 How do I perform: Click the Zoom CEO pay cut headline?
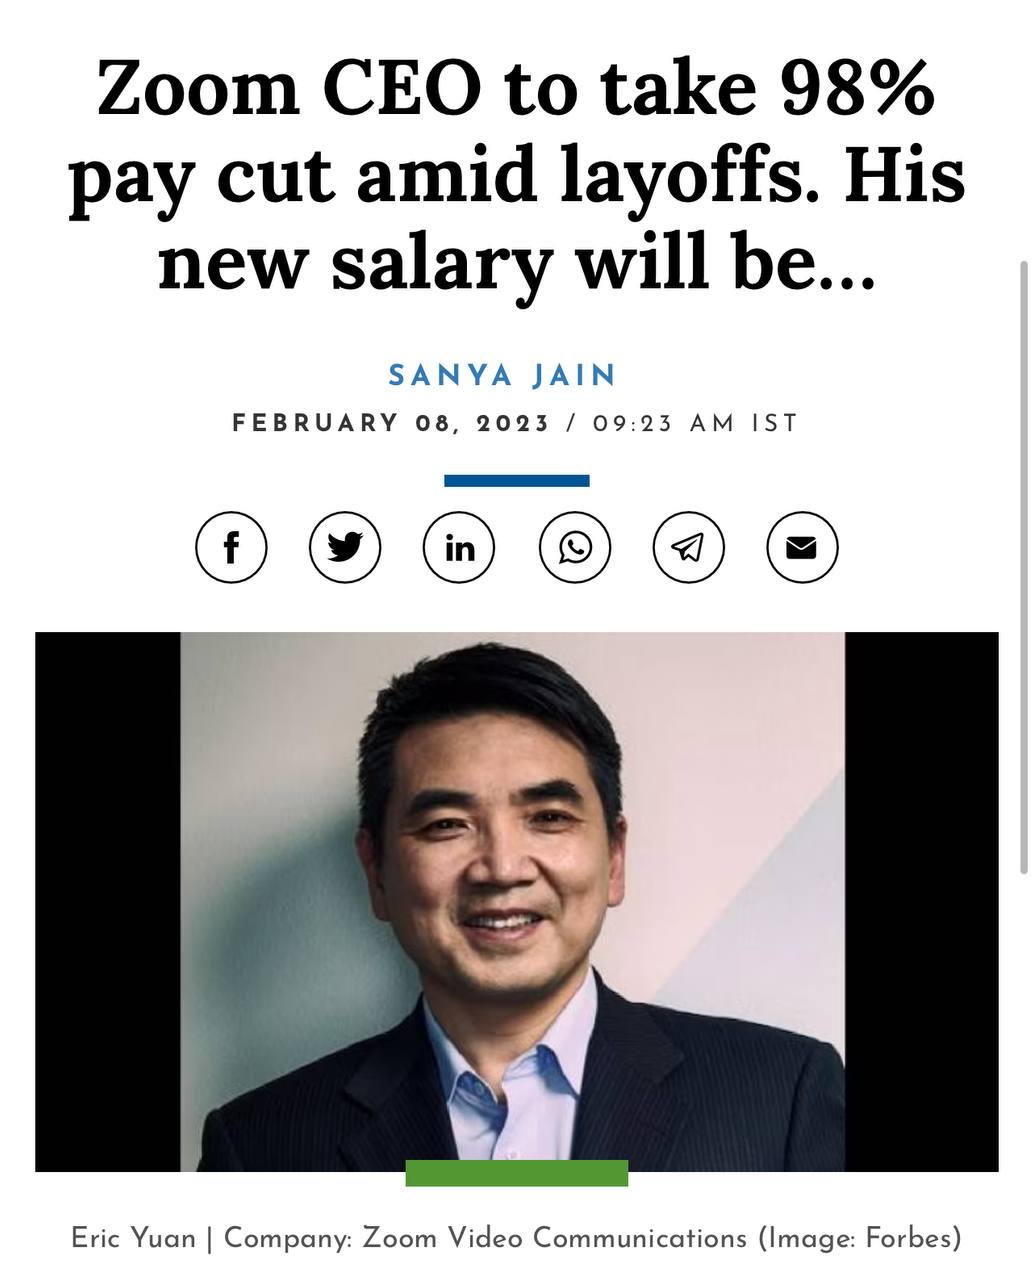point(516,175)
